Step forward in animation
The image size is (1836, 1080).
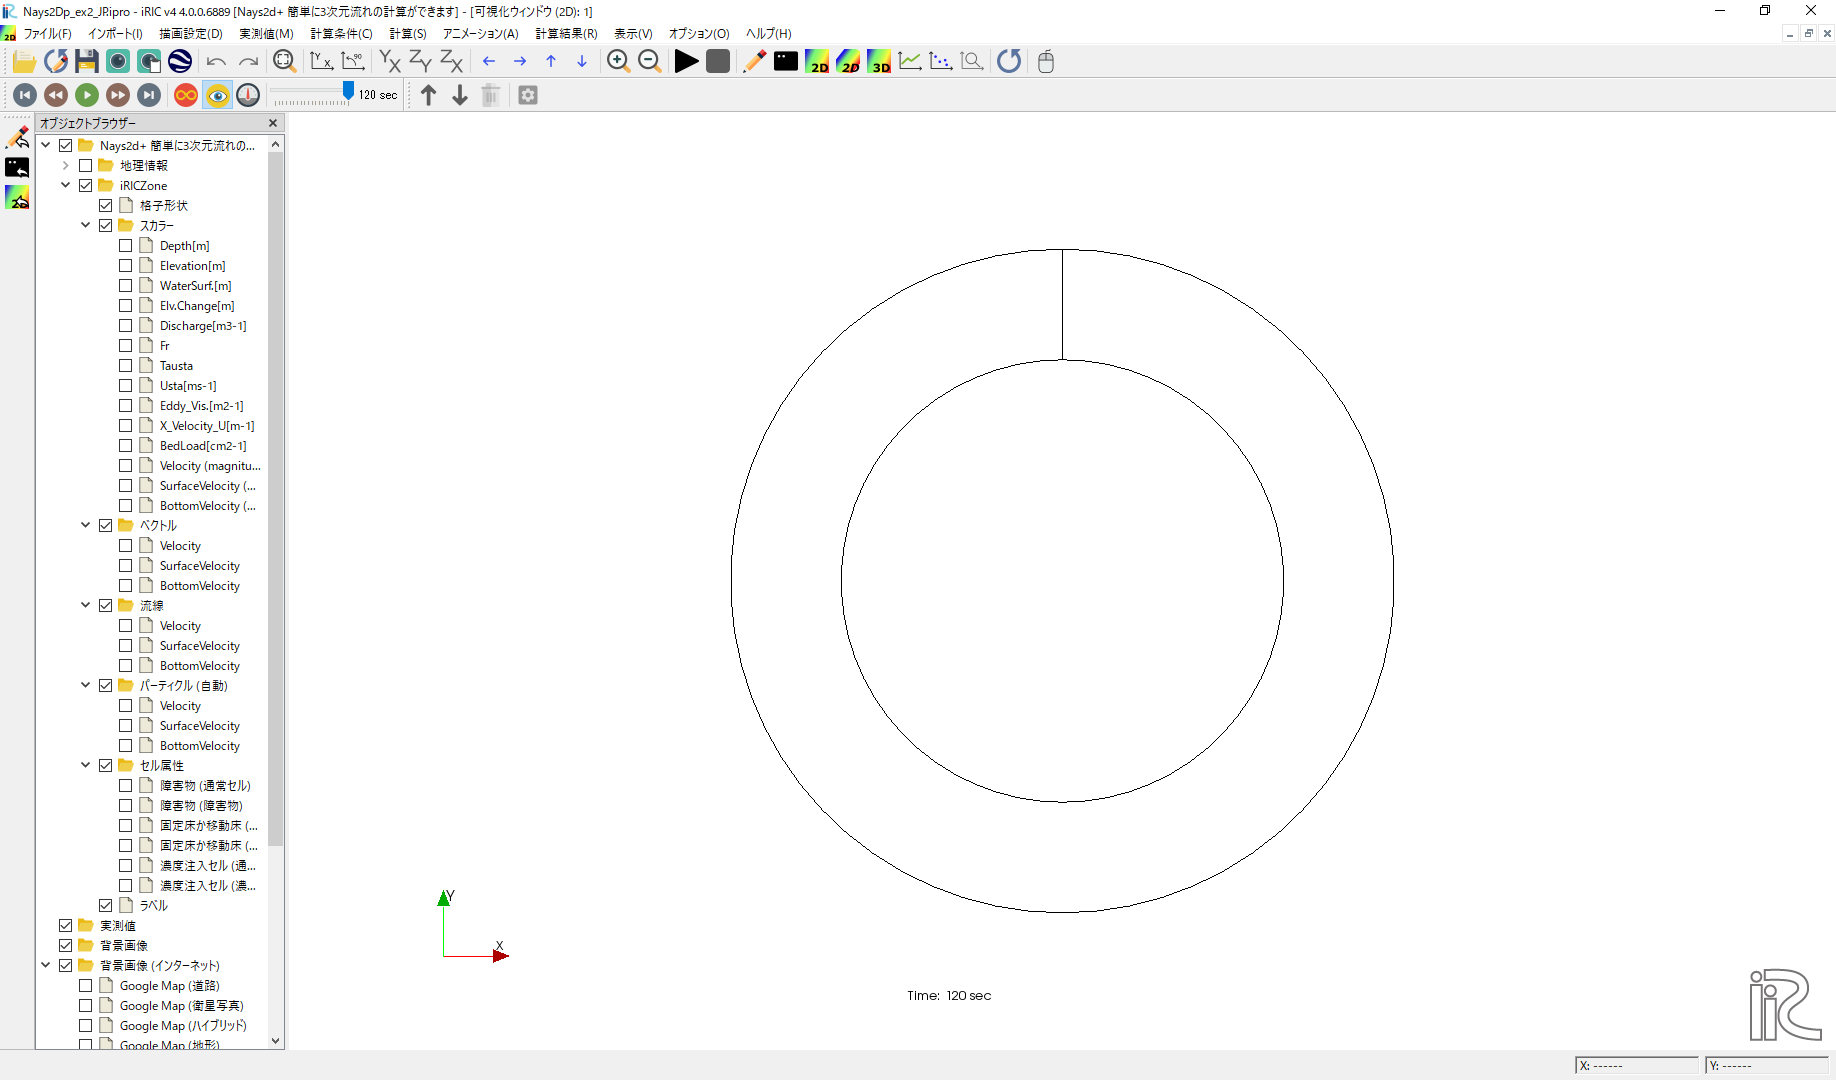click(118, 95)
